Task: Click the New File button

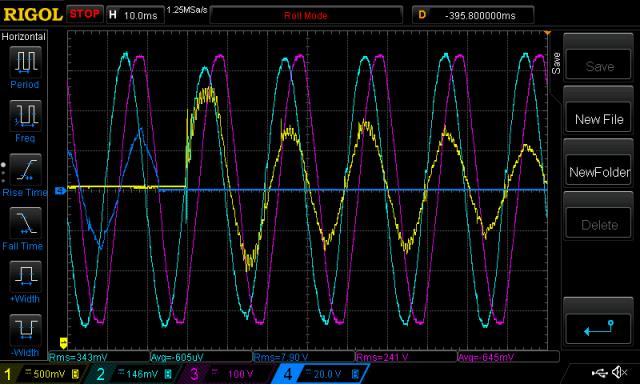Action: coord(598,119)
